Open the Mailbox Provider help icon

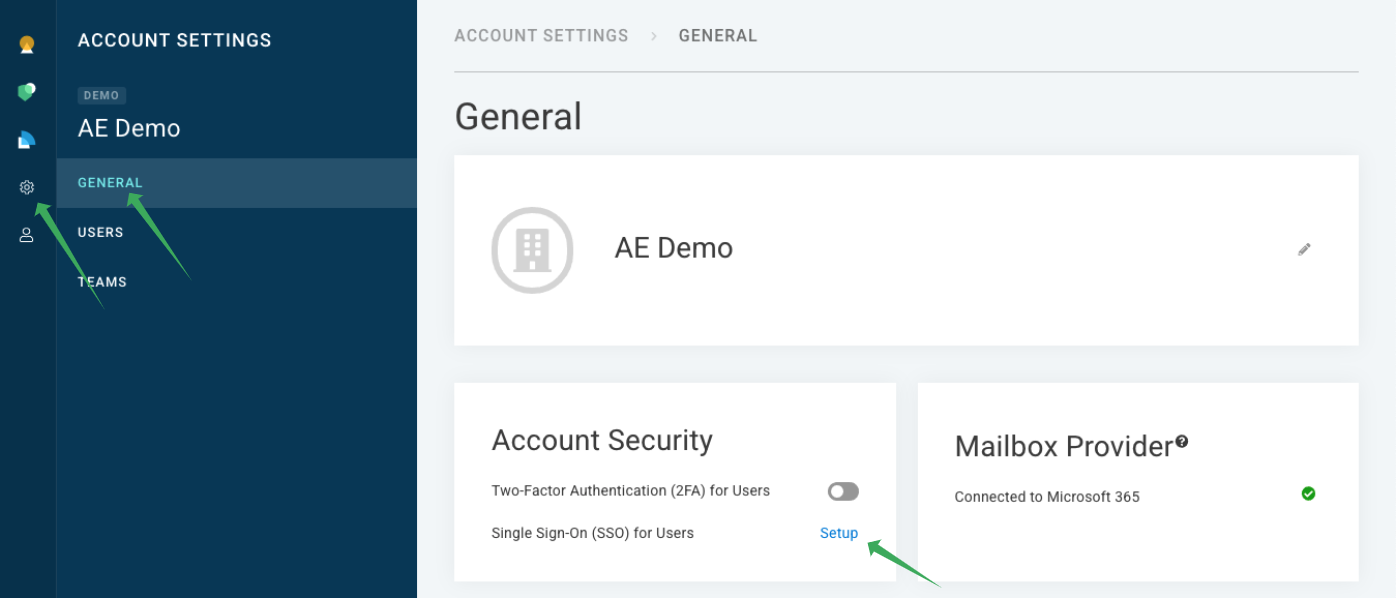pyautogui.click(x=1182, y=441)
